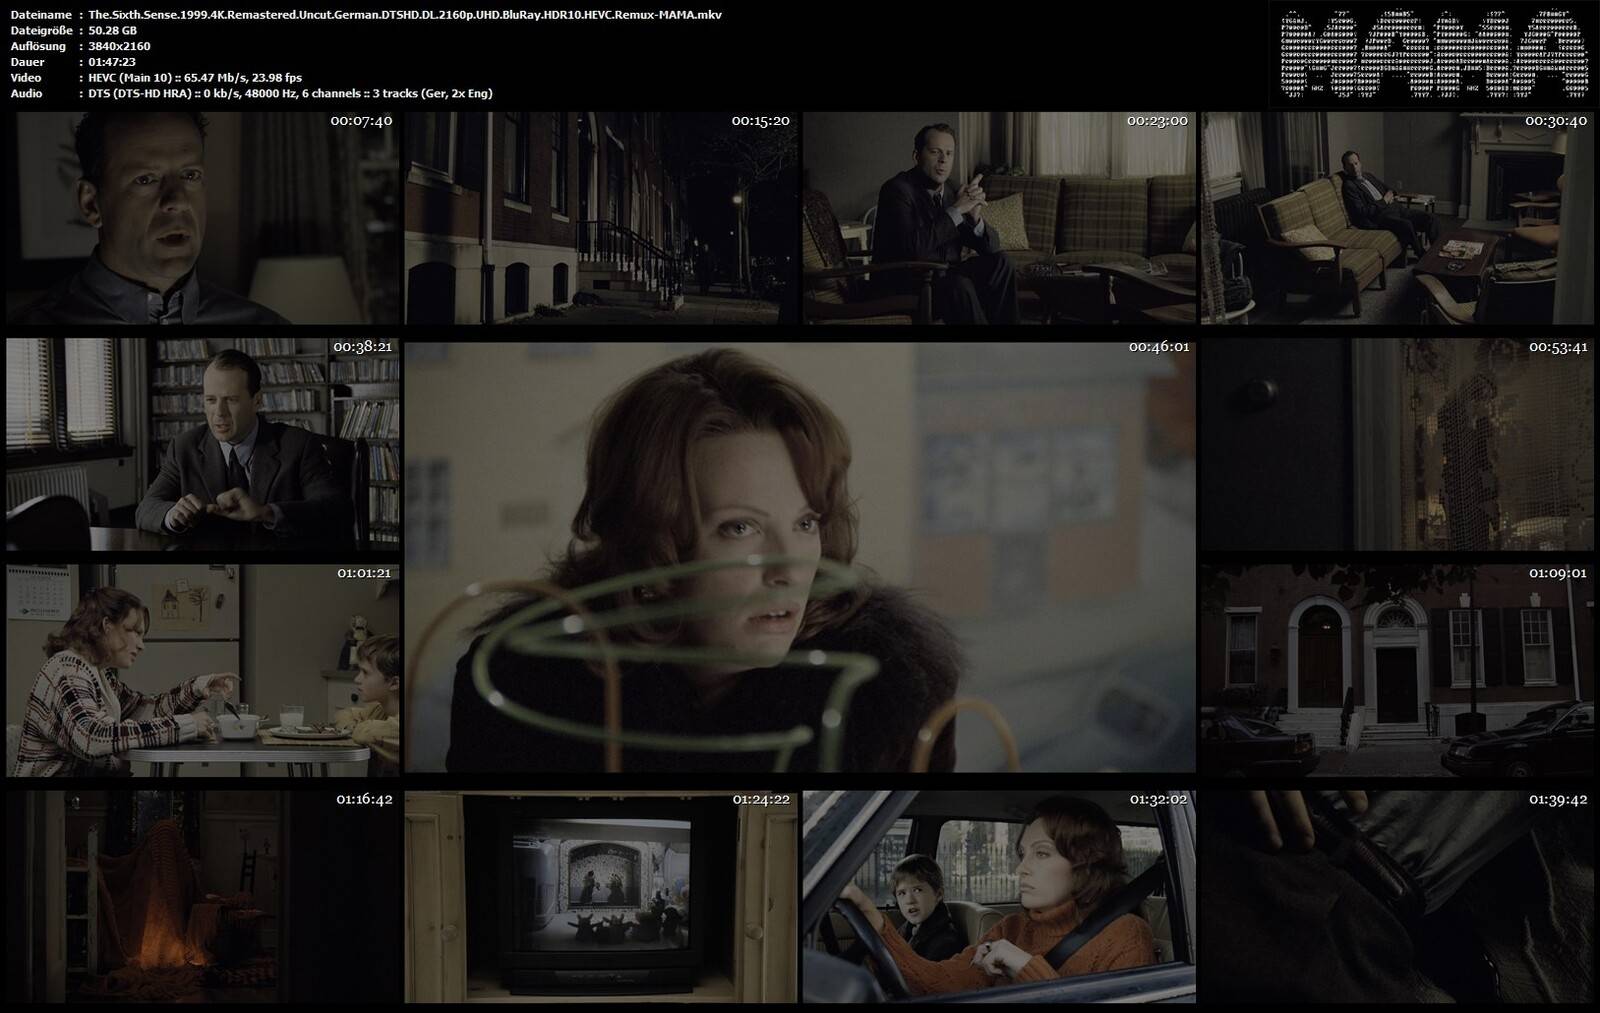Click the Audio label
The height and width of the screenshot is (1013, 1600).
point(27,94)
